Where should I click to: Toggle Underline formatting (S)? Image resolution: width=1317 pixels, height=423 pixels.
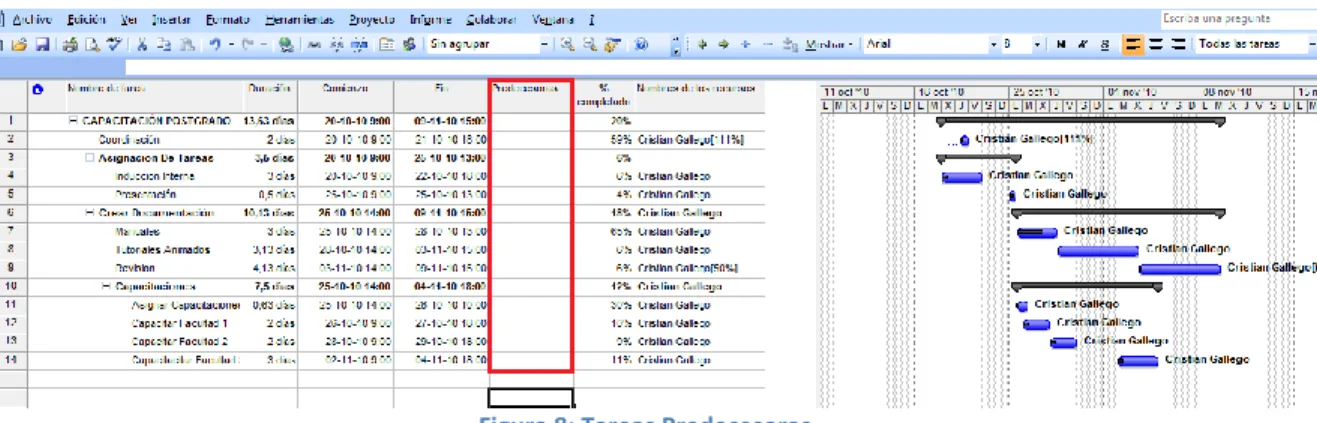1105,44
